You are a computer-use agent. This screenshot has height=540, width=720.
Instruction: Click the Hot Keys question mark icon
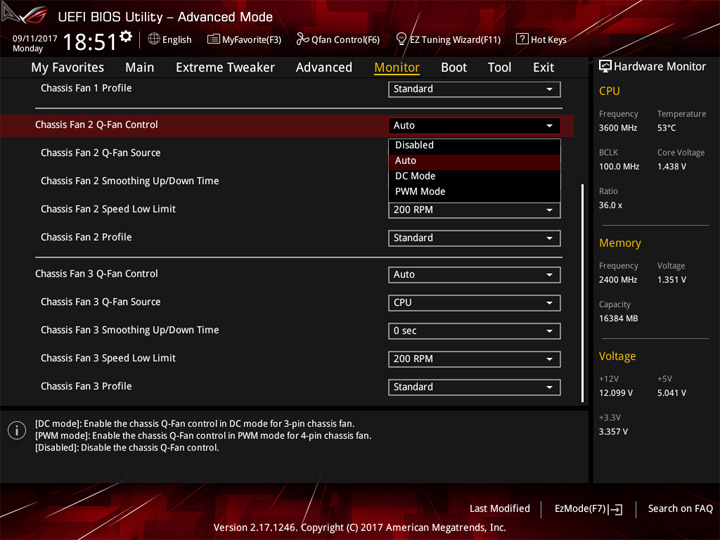522,39
